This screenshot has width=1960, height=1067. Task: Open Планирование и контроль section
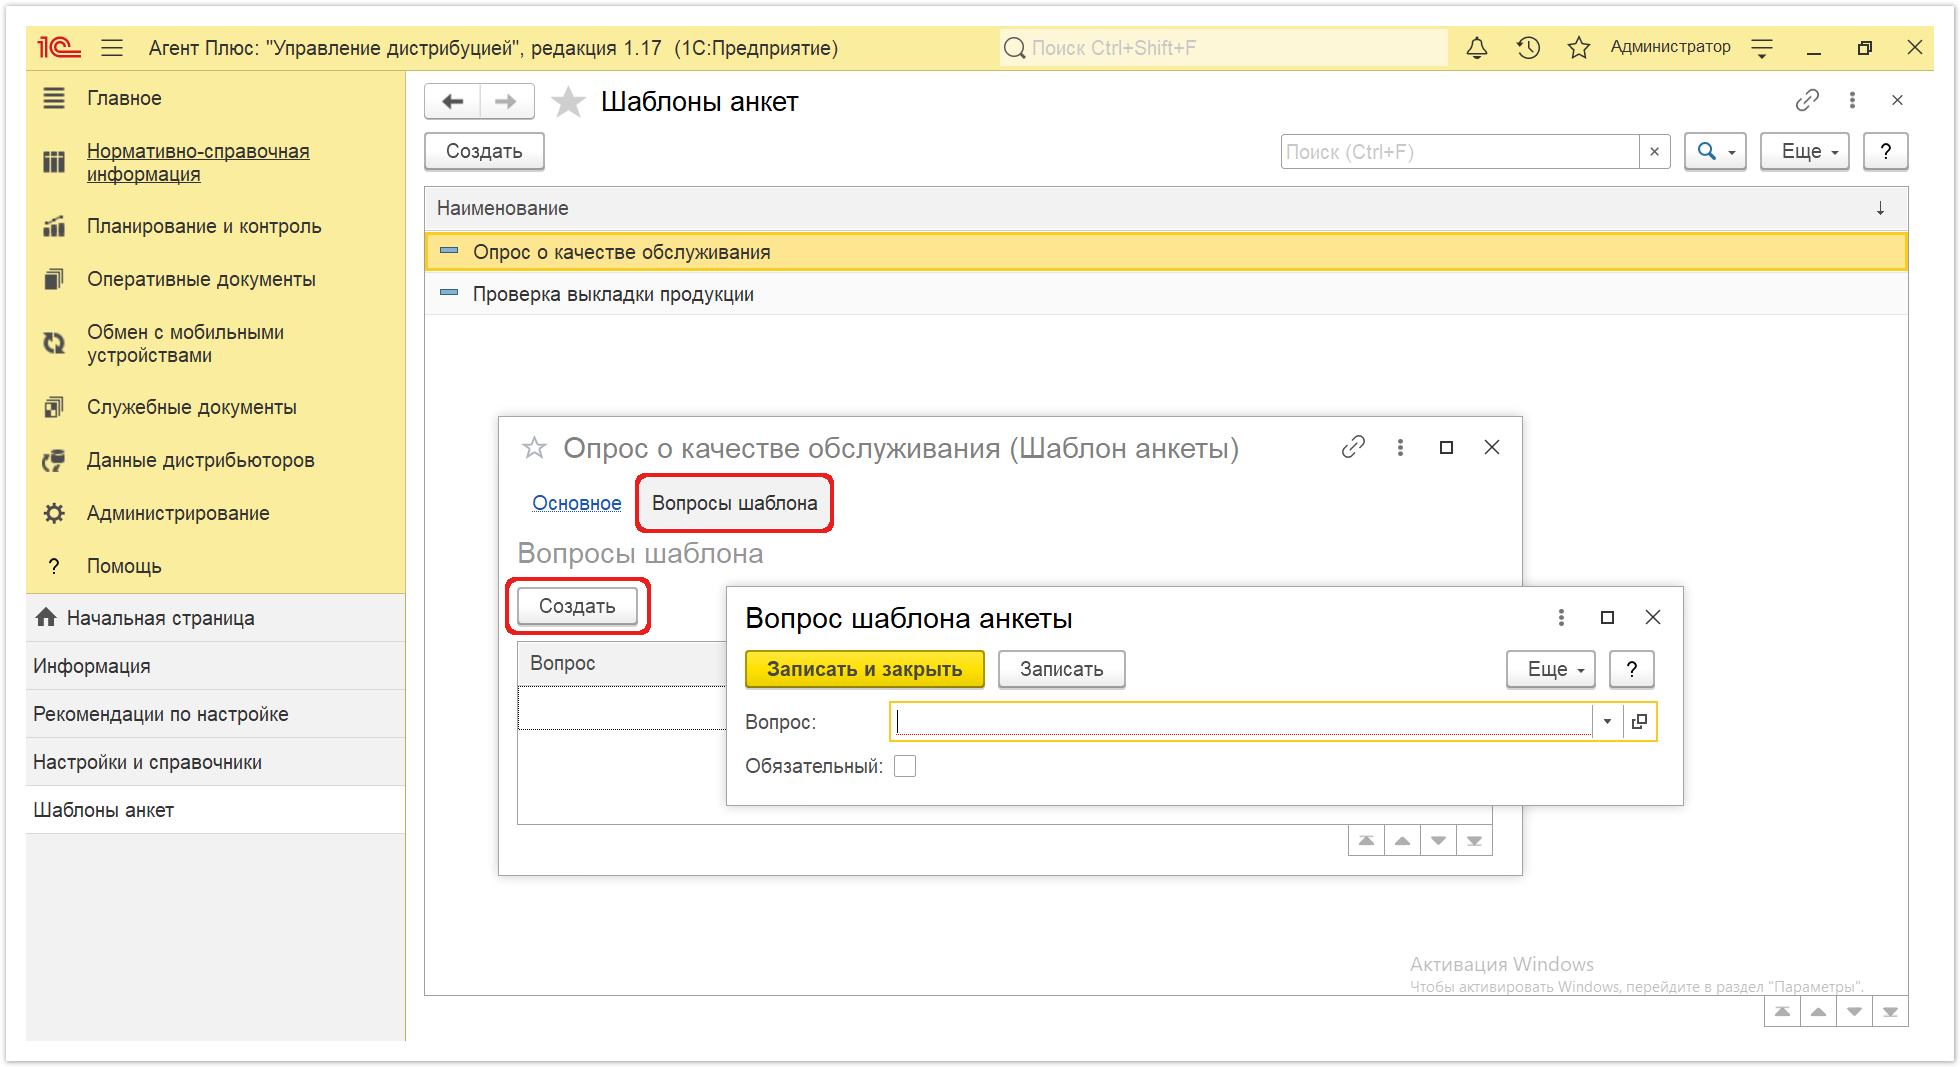point(204,226)
